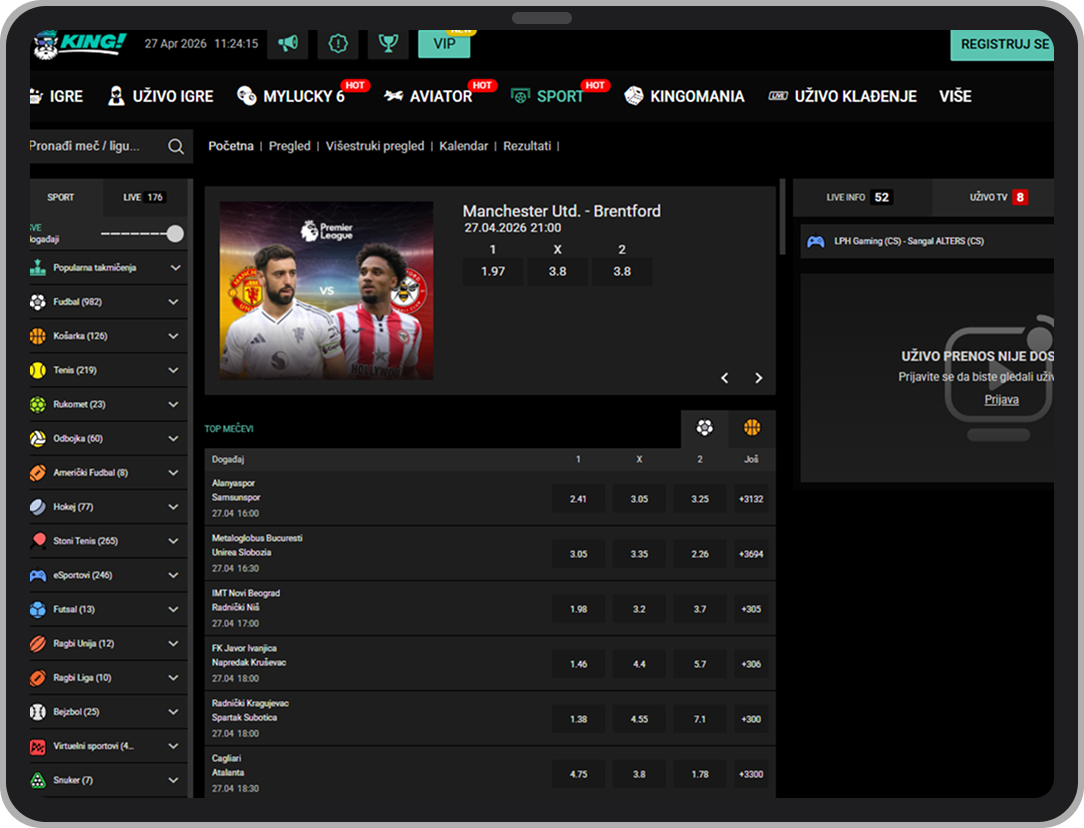Open AVIATOR menu item

pyautogui.click(x=429, y=96)
